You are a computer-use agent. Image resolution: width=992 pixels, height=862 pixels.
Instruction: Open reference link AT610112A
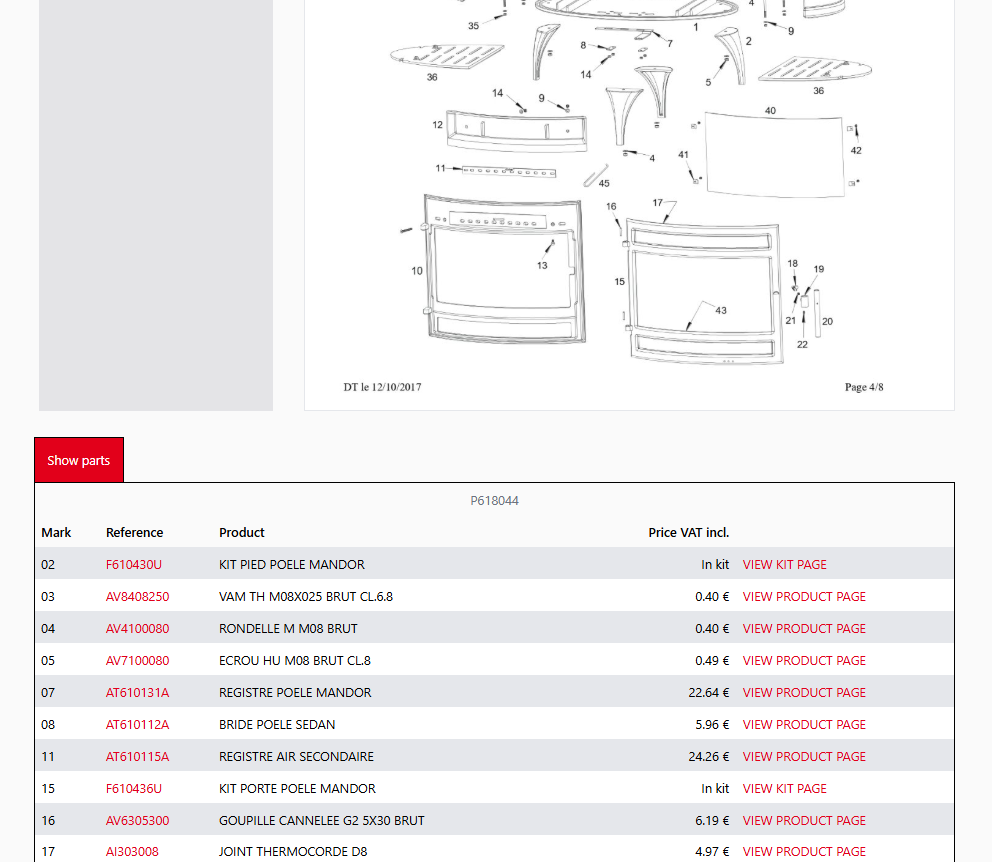[137, 724]
